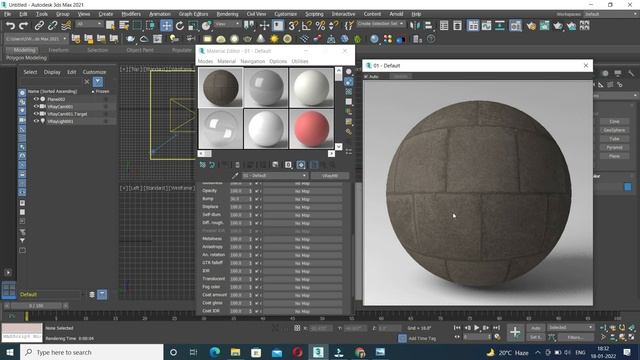The image size is (640, 360).
Task: Open Render Setup teapot icon
Action: 531,26
